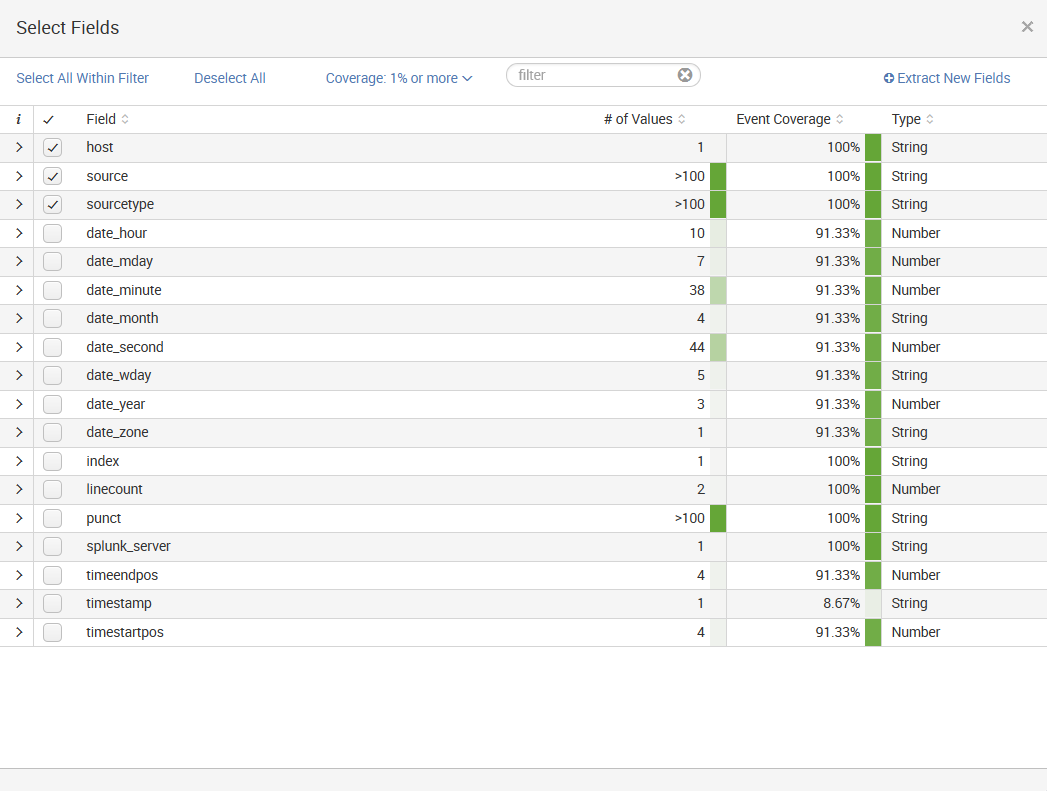This screenshot has height=791, width=1047.
Task: Expand the index row details
Action: point(19,461)
